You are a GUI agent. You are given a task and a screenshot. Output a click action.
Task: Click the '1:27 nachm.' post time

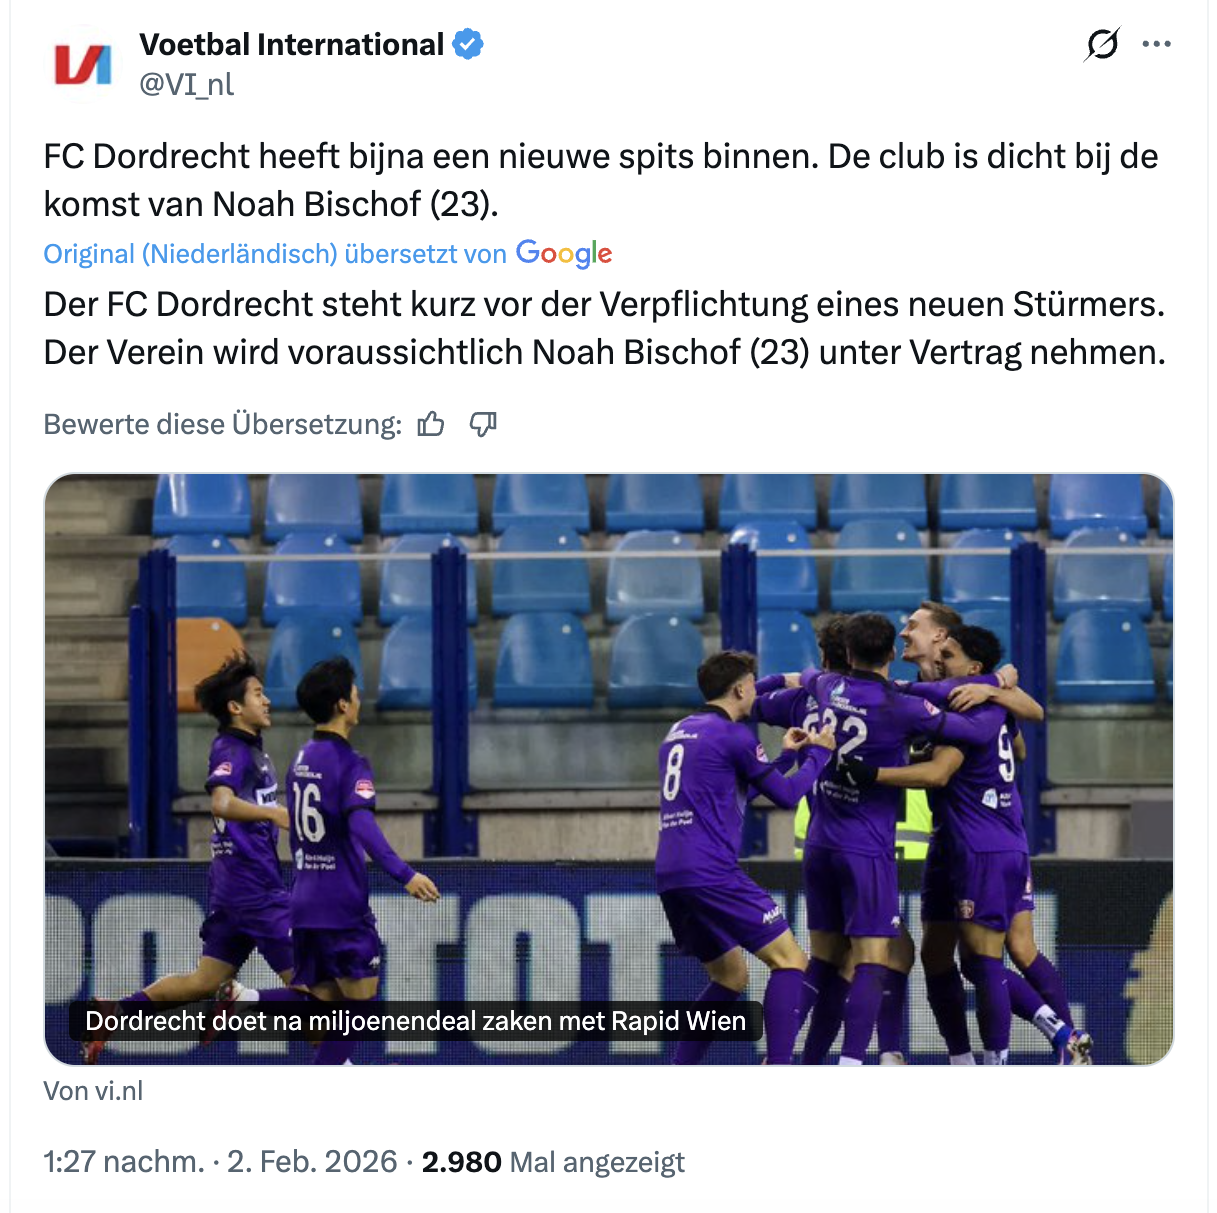[x=123, y=1162]
